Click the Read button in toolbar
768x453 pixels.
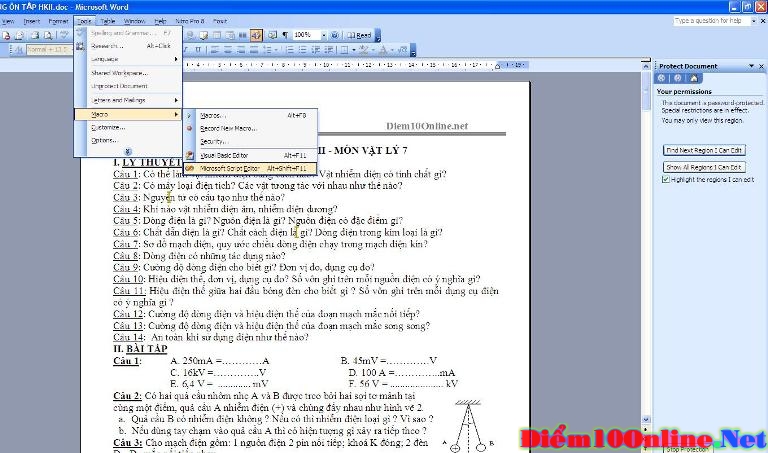pyautogui.click(x=359, y=35)
